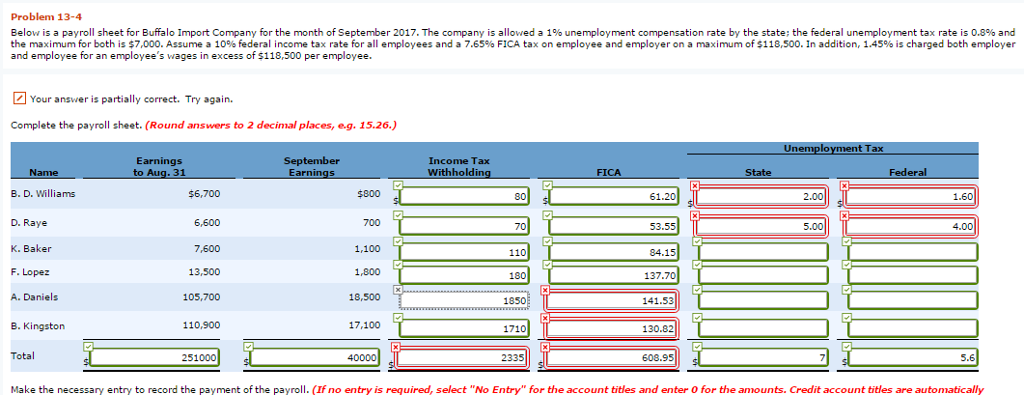Click F. Lopez empty Federal tax field

[x=912, y=275]
